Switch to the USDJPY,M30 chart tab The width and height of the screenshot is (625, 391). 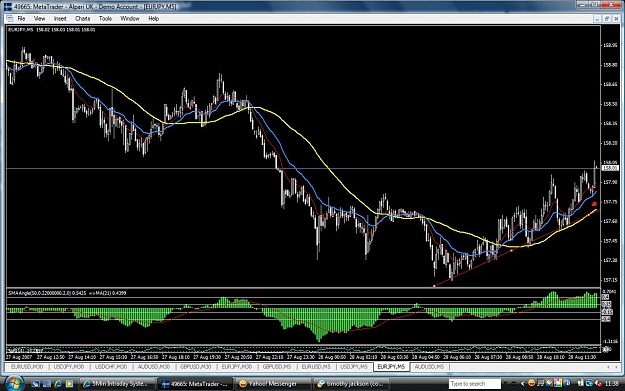69,367
